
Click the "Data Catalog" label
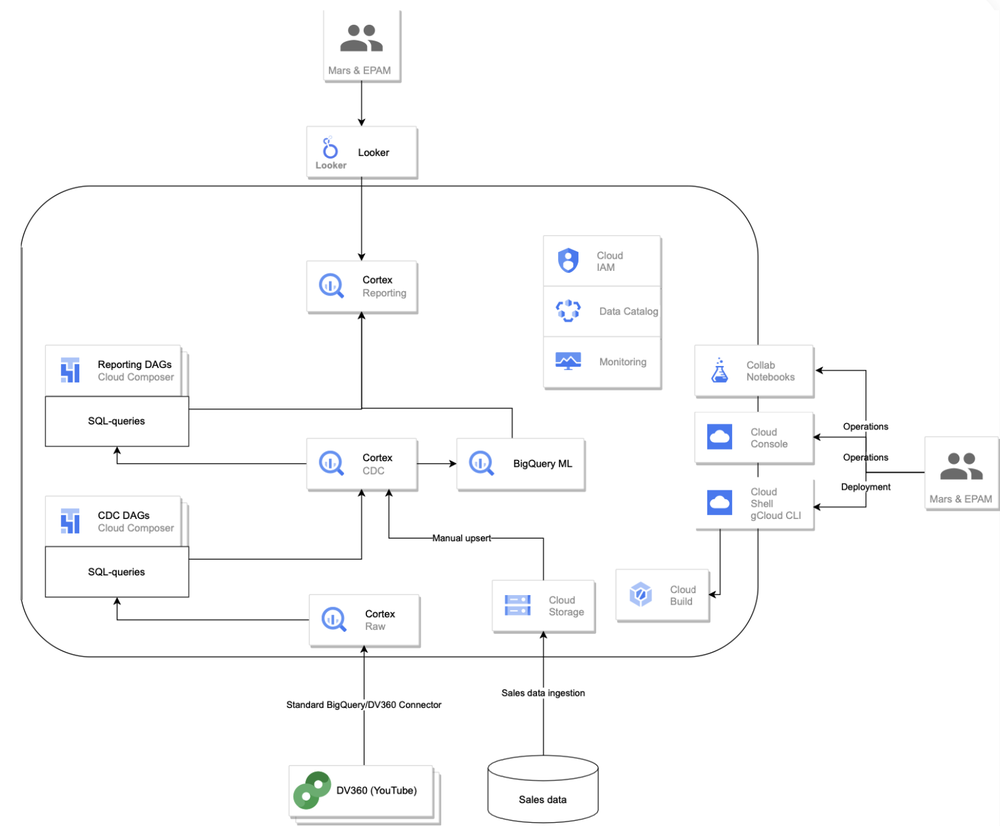[628, 311]
